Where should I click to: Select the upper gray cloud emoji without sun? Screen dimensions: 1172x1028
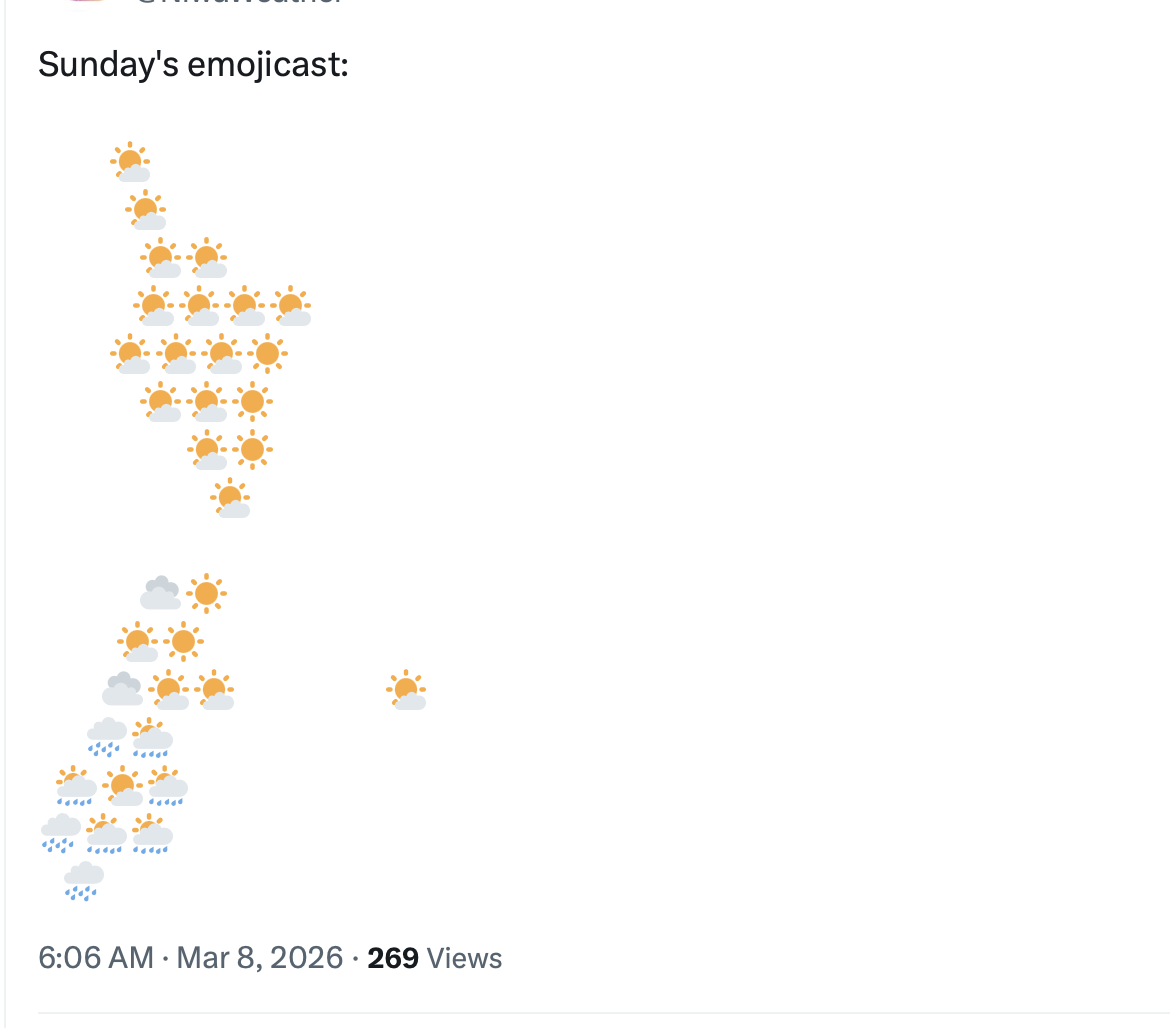160,593
